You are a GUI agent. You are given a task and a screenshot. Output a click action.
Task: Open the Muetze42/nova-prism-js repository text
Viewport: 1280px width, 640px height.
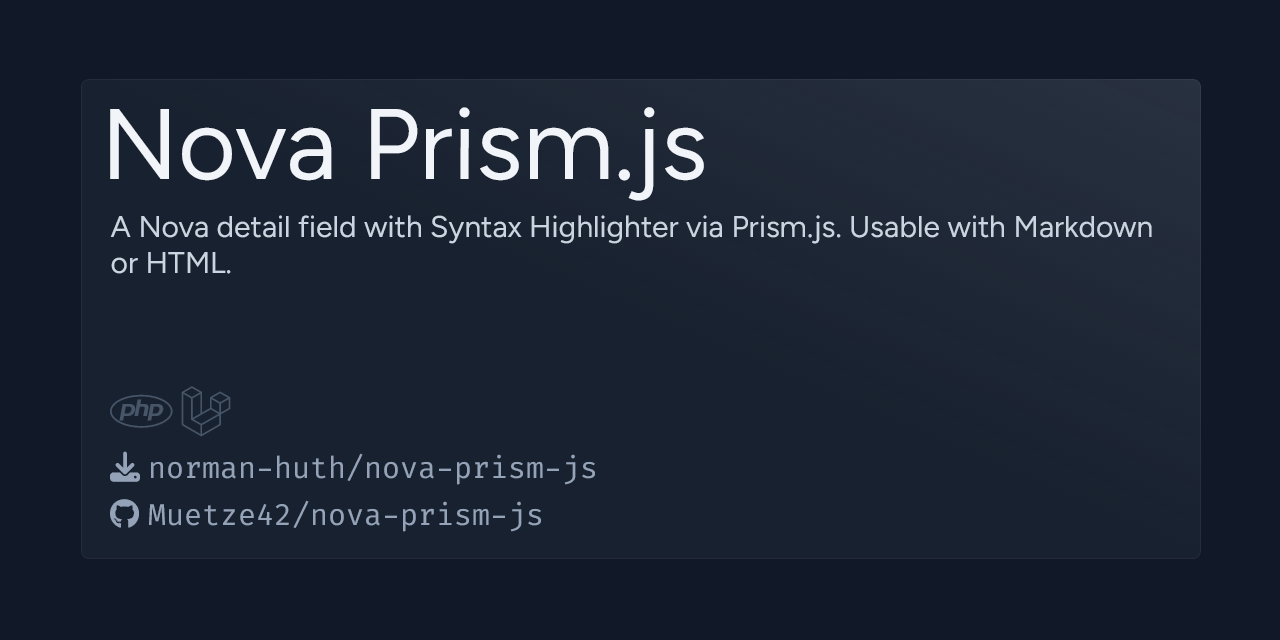(x=345, y=515)
